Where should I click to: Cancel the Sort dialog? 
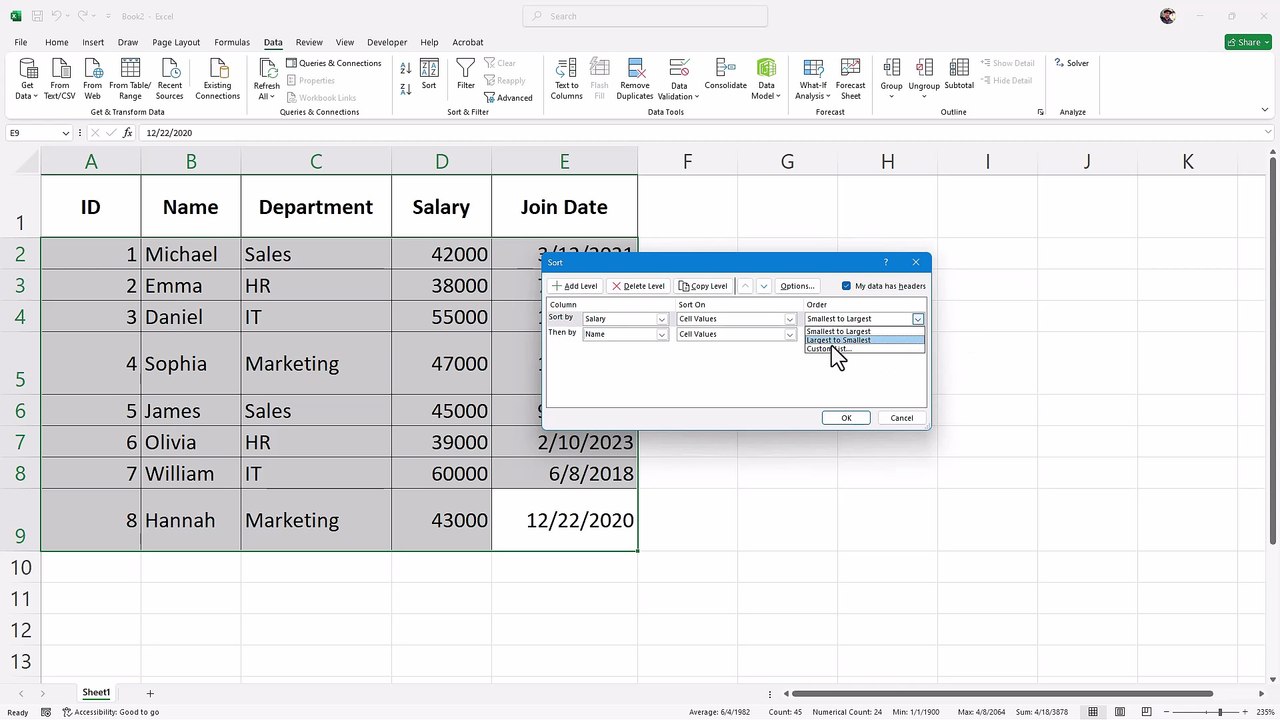coord(902,418)
